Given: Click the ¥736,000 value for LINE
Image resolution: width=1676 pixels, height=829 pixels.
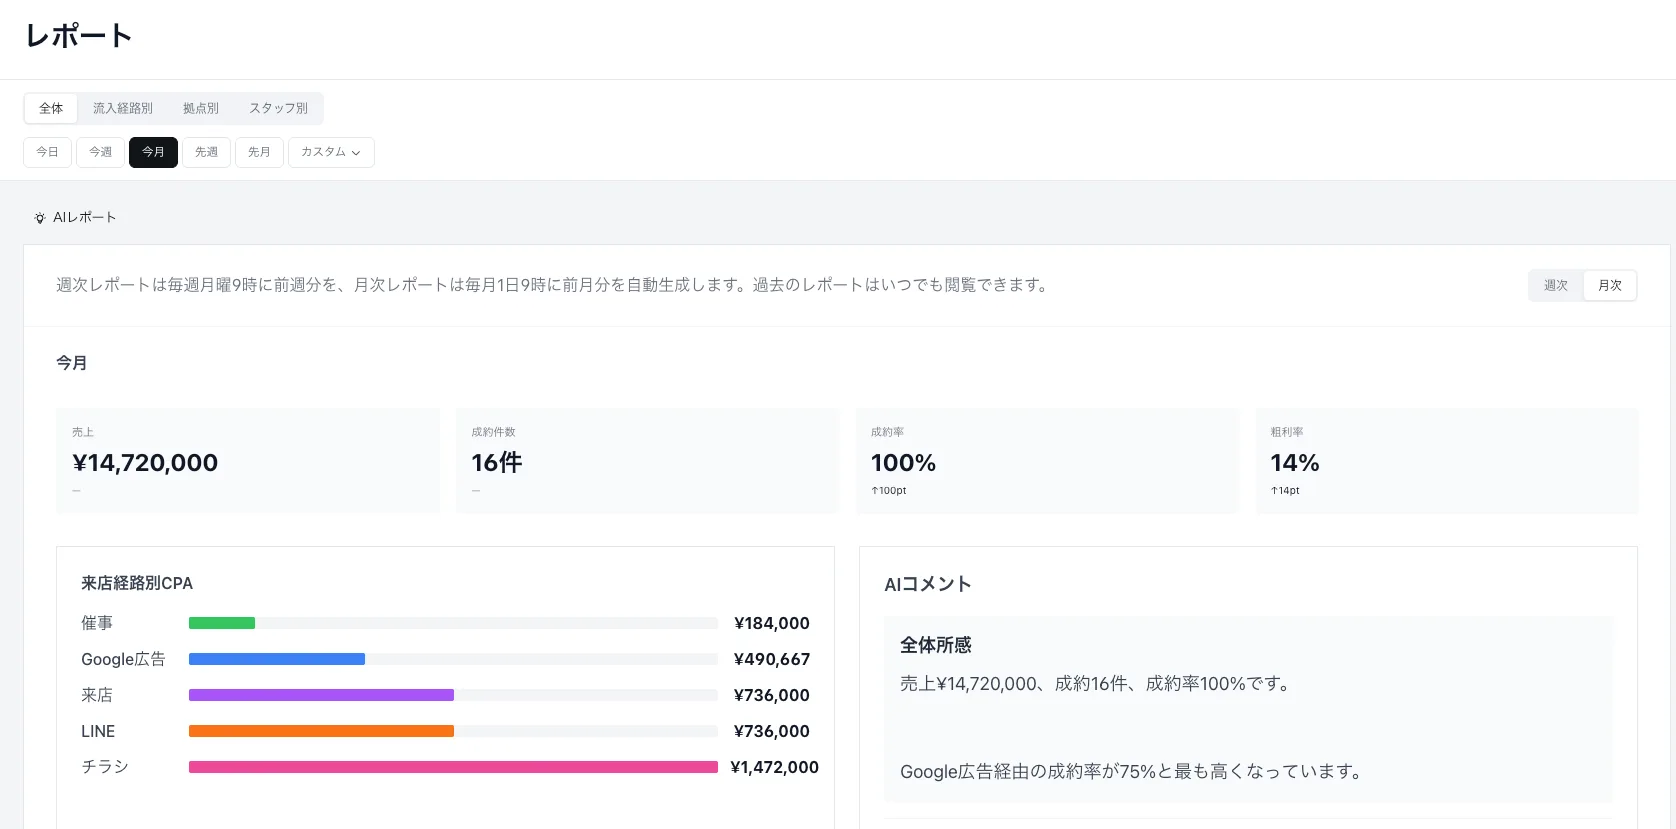Looking at the screenshot, I should point(772,731).
